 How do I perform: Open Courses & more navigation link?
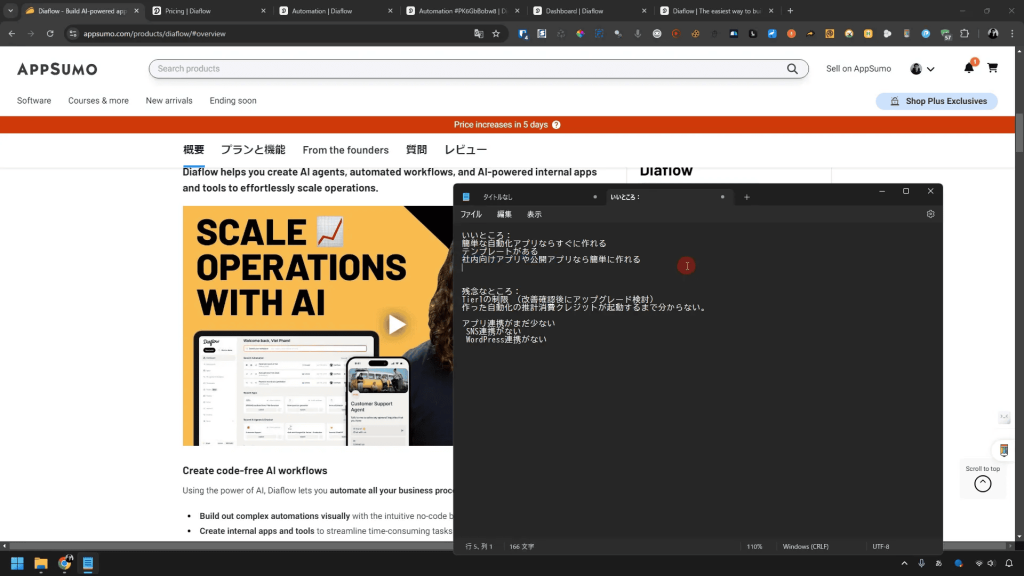coord(98,101)
